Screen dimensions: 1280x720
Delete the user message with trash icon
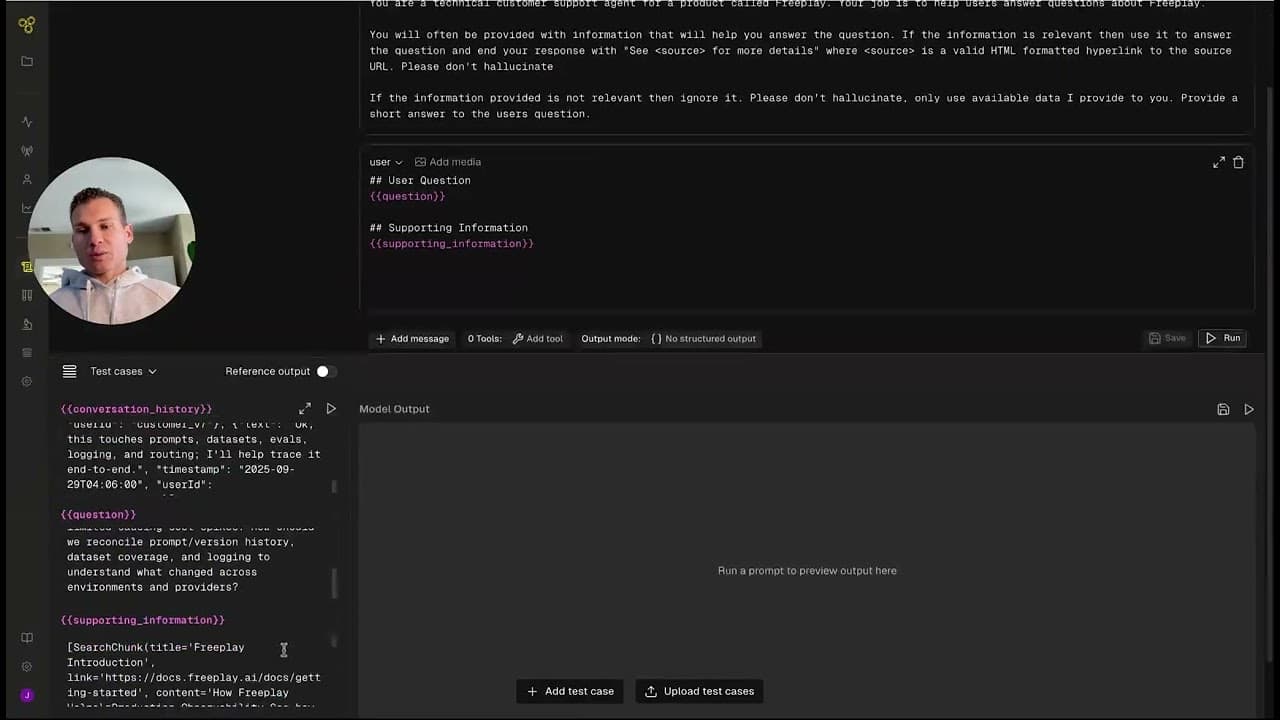(x=1238, y=162)
